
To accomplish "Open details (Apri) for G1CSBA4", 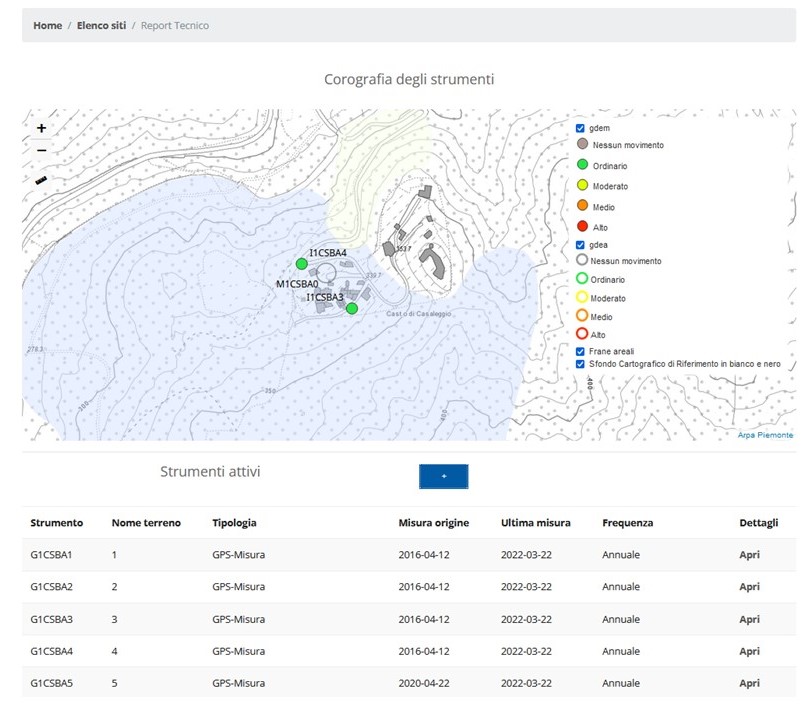I will [x=749, y=651].
